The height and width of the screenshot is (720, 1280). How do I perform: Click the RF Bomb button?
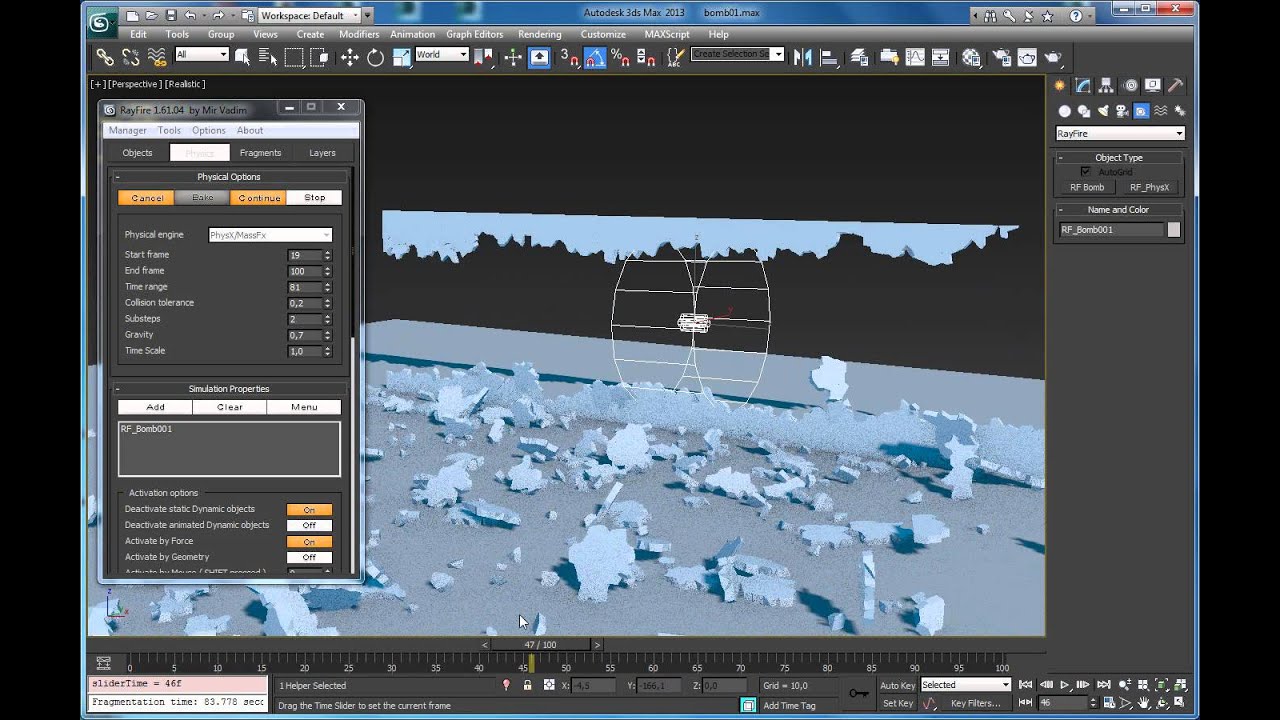tap(1087, 188)
